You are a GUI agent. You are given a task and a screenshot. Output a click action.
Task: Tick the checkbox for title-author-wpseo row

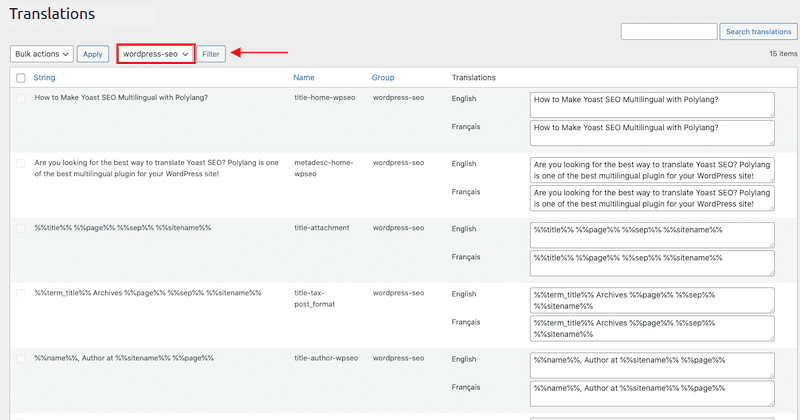click(x=21, y=359)
